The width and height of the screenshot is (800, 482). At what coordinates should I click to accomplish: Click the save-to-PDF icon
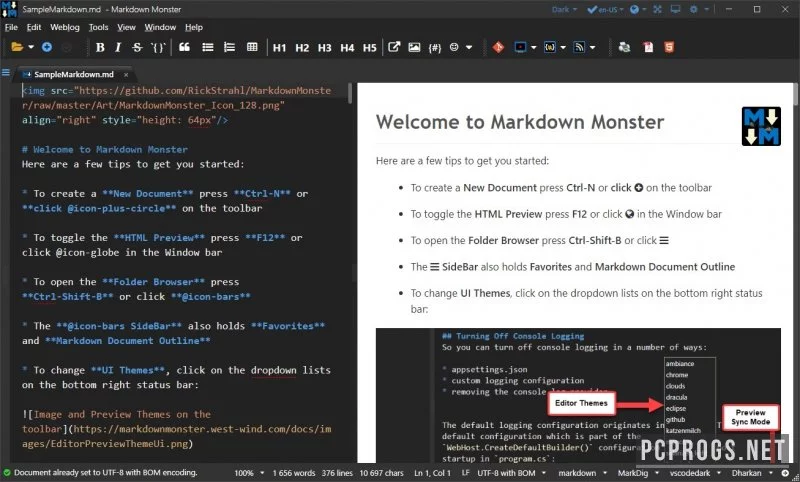648,47
